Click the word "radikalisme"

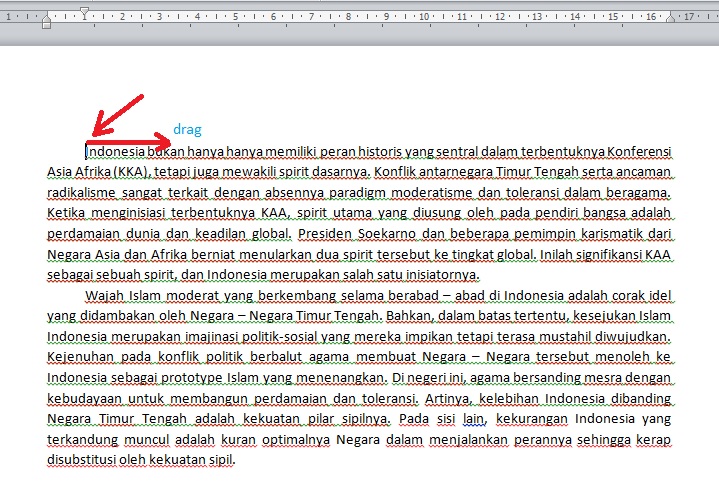(82, 192)
